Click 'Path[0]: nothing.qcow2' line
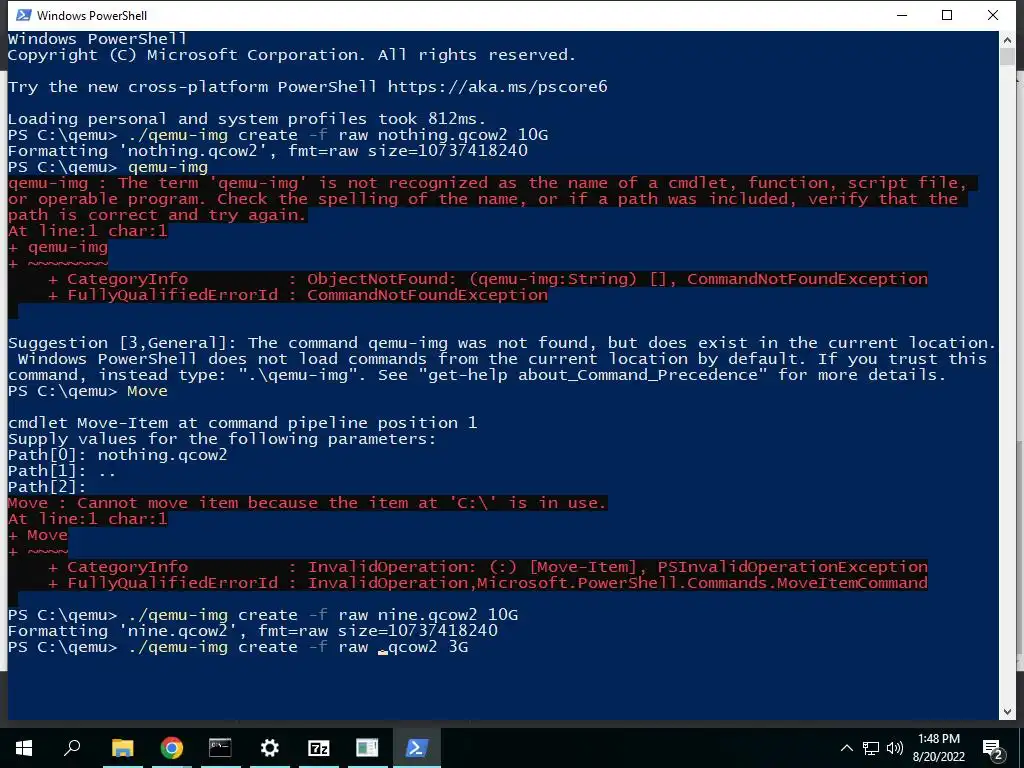The height and width of the screenshot is (768, 1024). (118, 455)
